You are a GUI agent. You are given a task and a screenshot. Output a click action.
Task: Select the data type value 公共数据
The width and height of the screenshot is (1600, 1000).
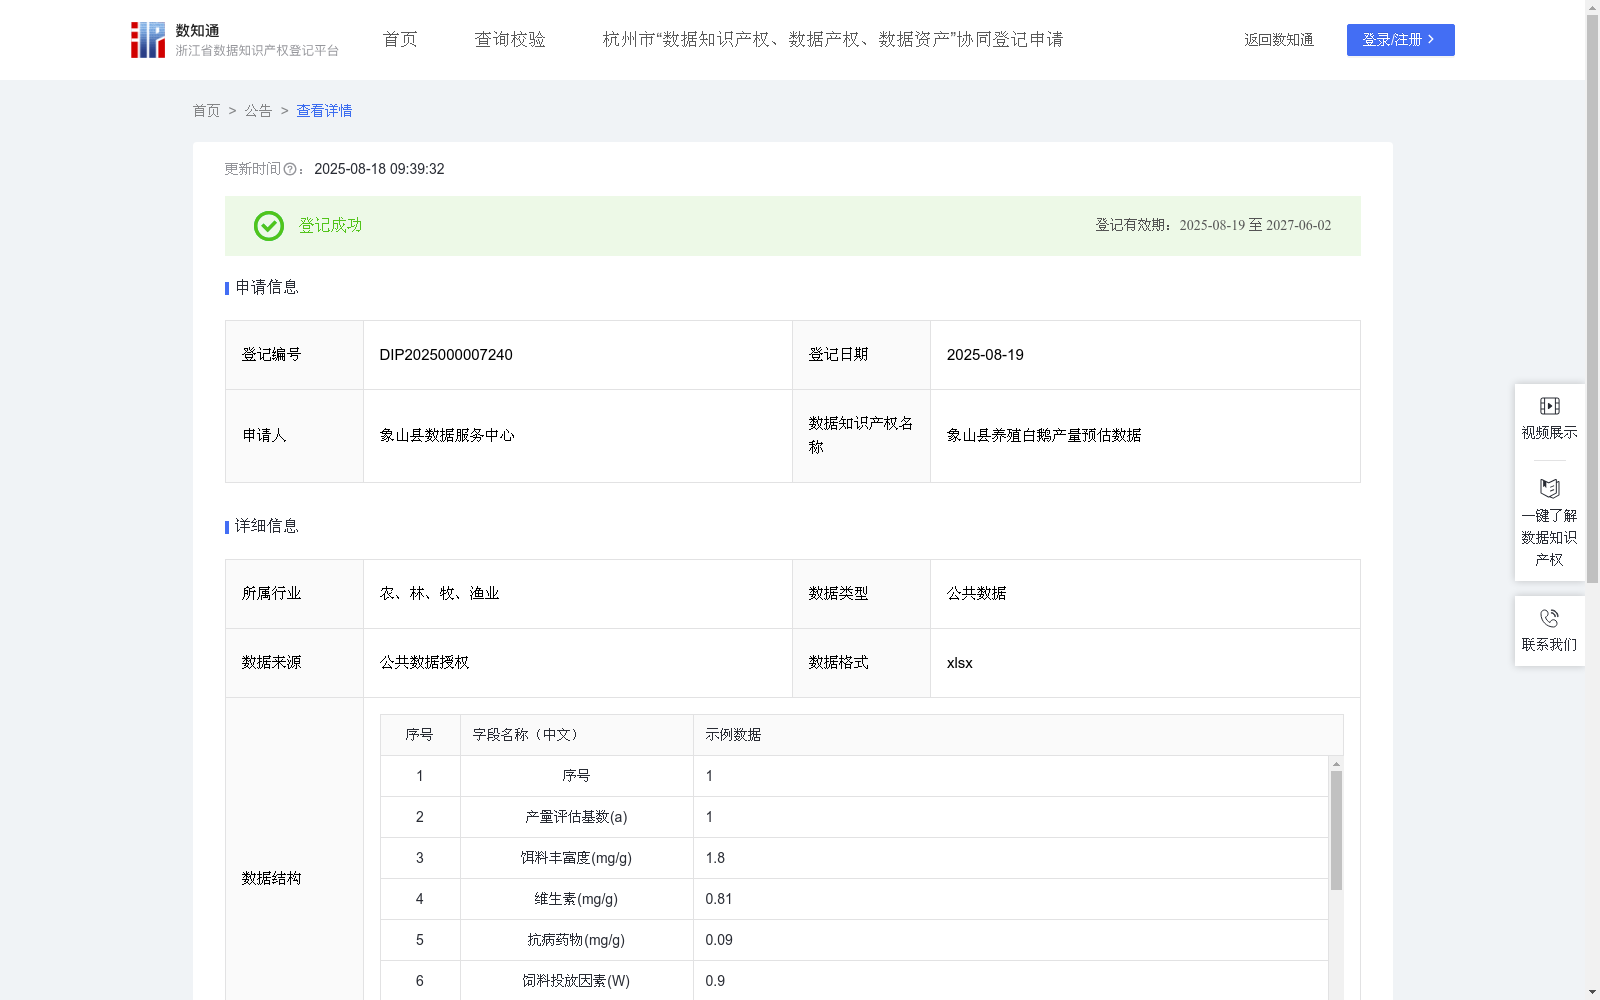pyautogui.click(x=976, y=594)
